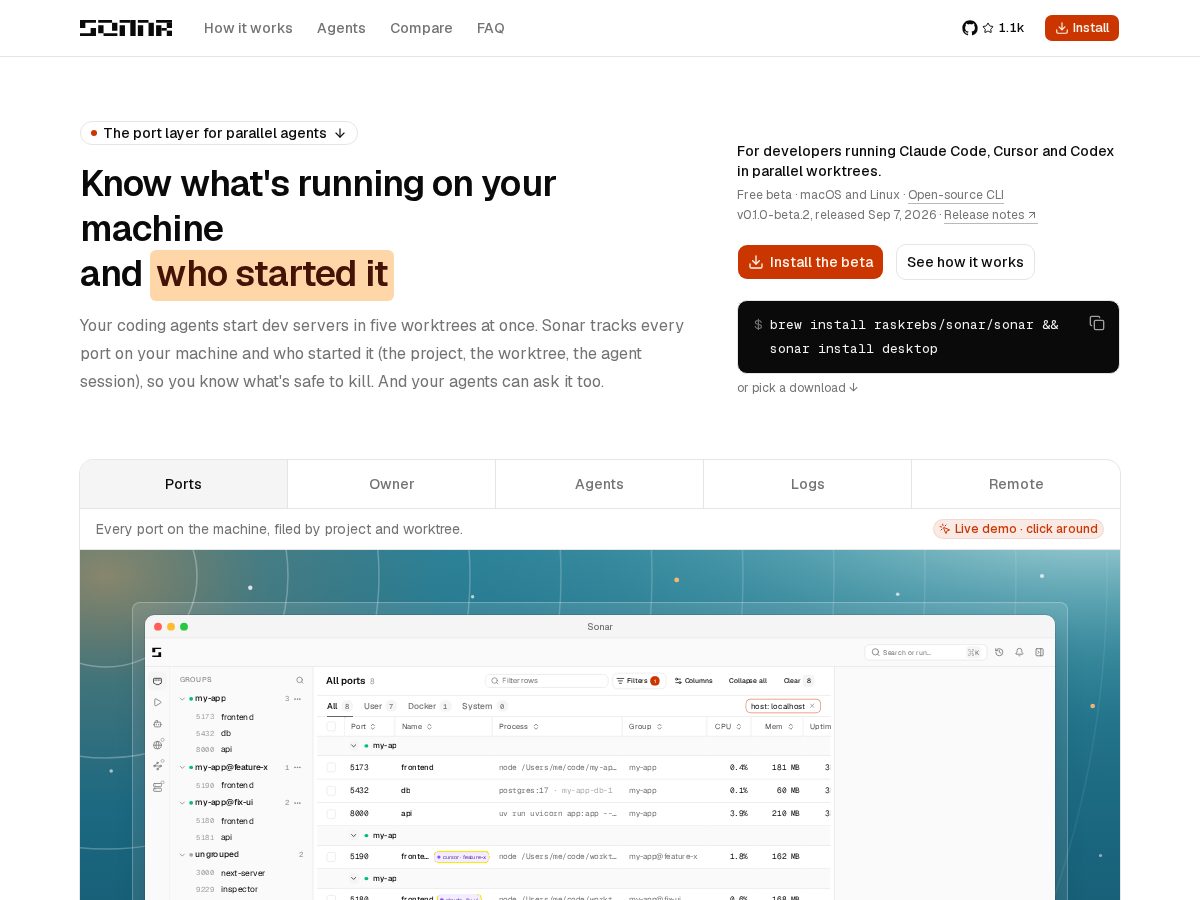Click the Columns button in the demo
The image size is (1200, 900).
693,680
